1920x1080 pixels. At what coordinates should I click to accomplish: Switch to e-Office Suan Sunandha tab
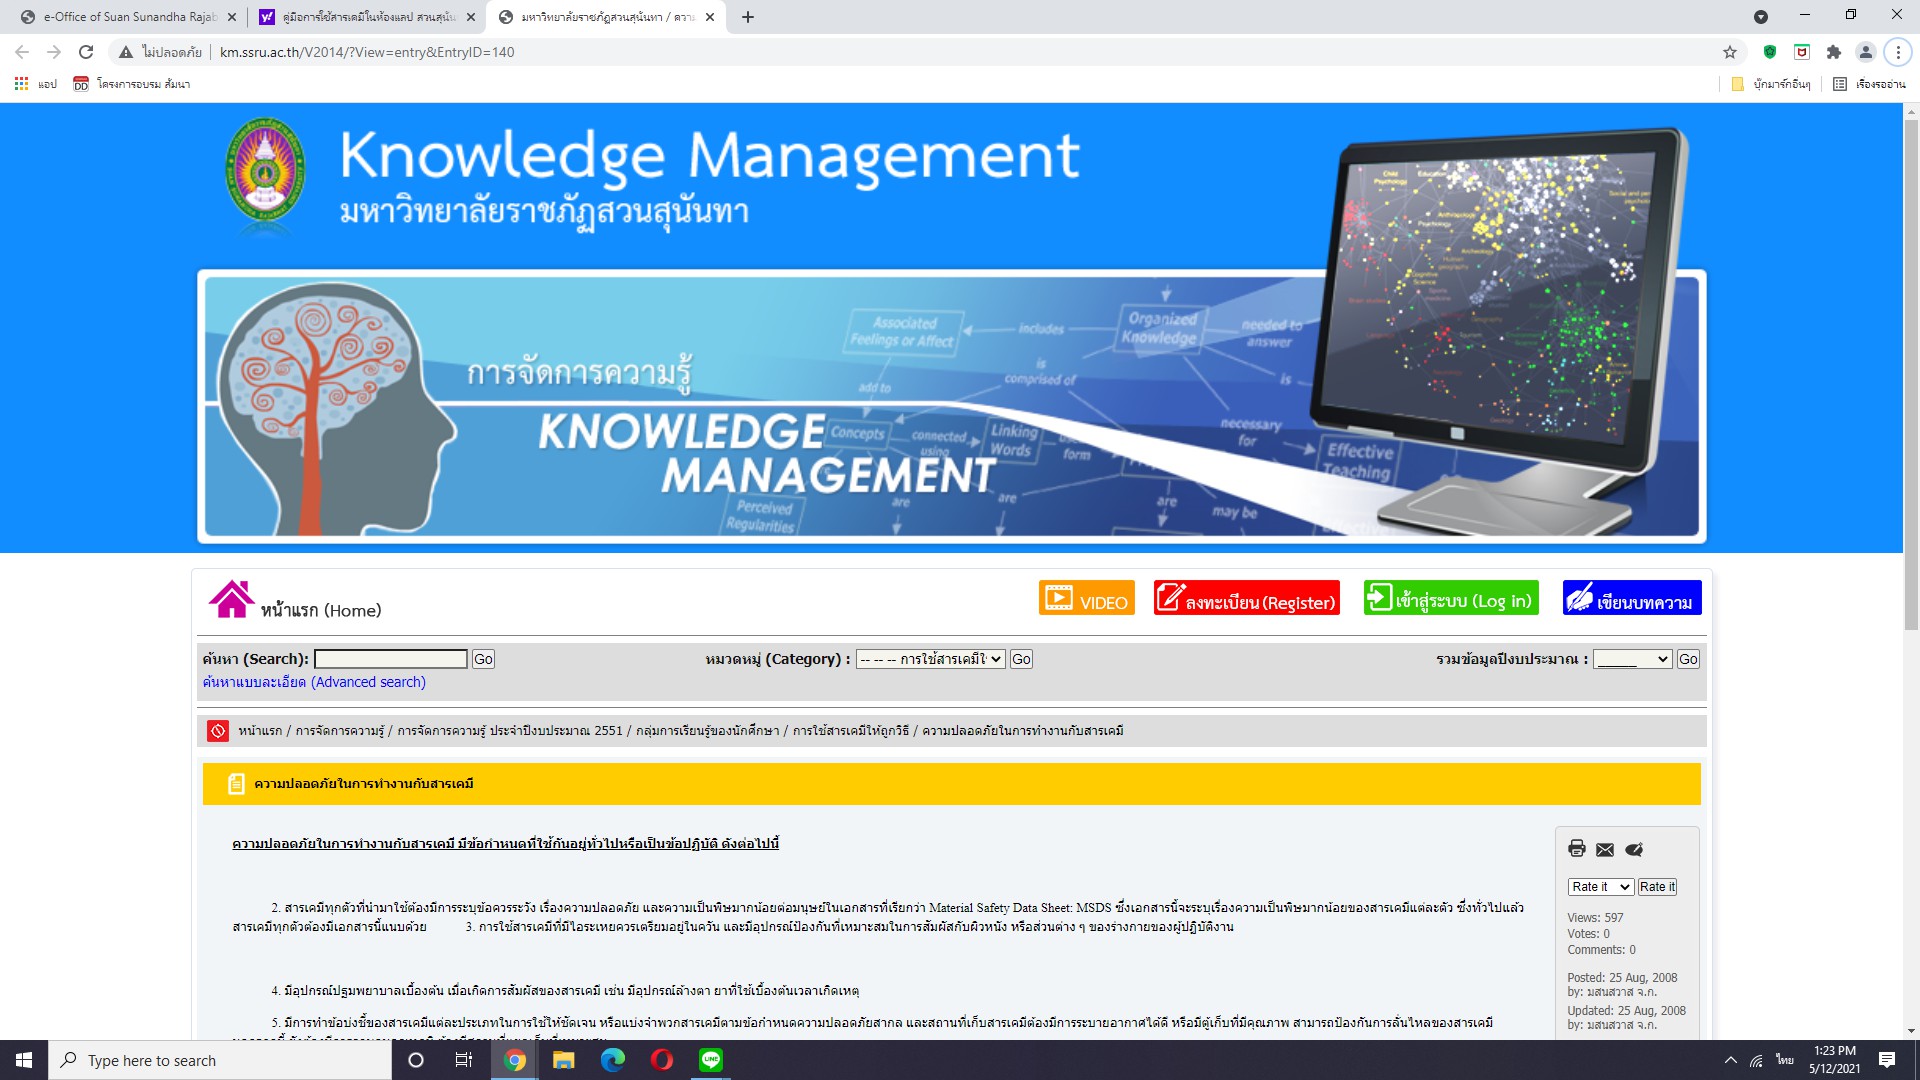[128, 17]
